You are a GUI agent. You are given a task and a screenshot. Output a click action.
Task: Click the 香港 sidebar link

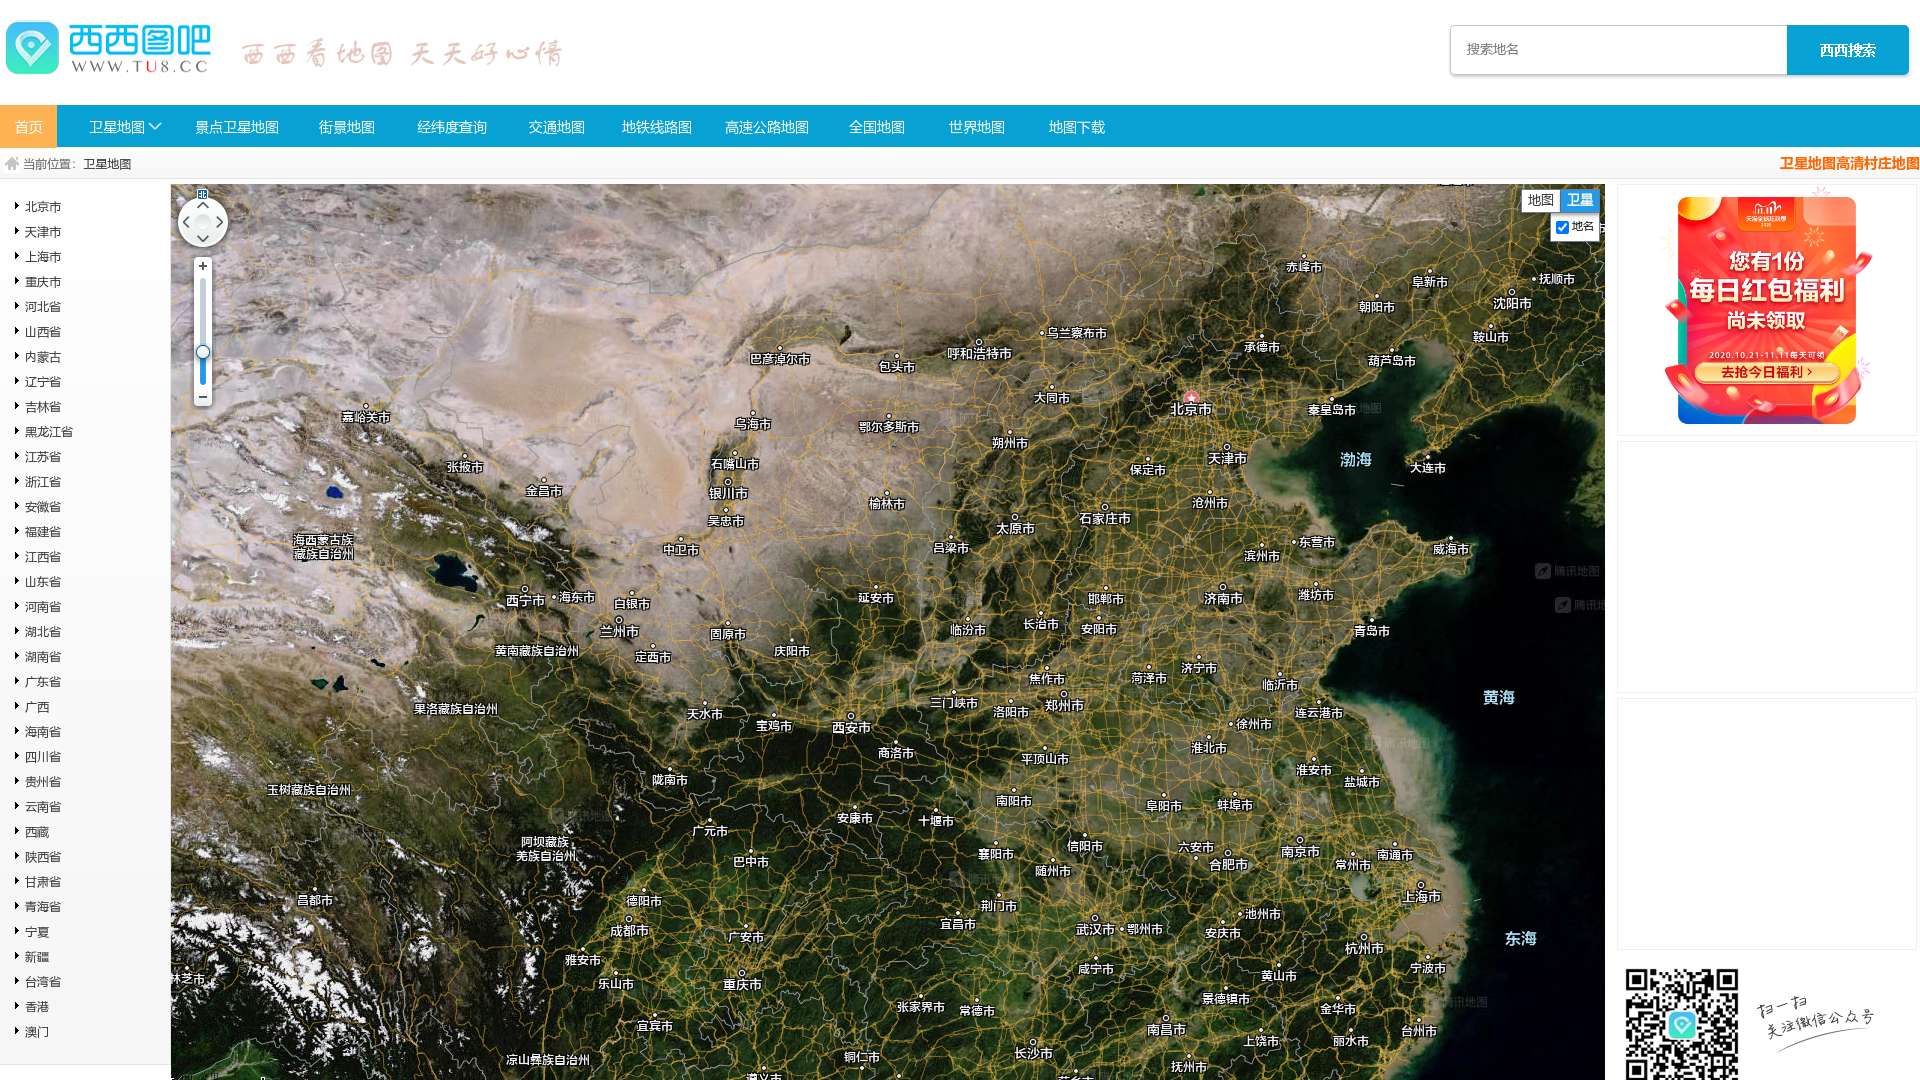[x=37, y=1007]
